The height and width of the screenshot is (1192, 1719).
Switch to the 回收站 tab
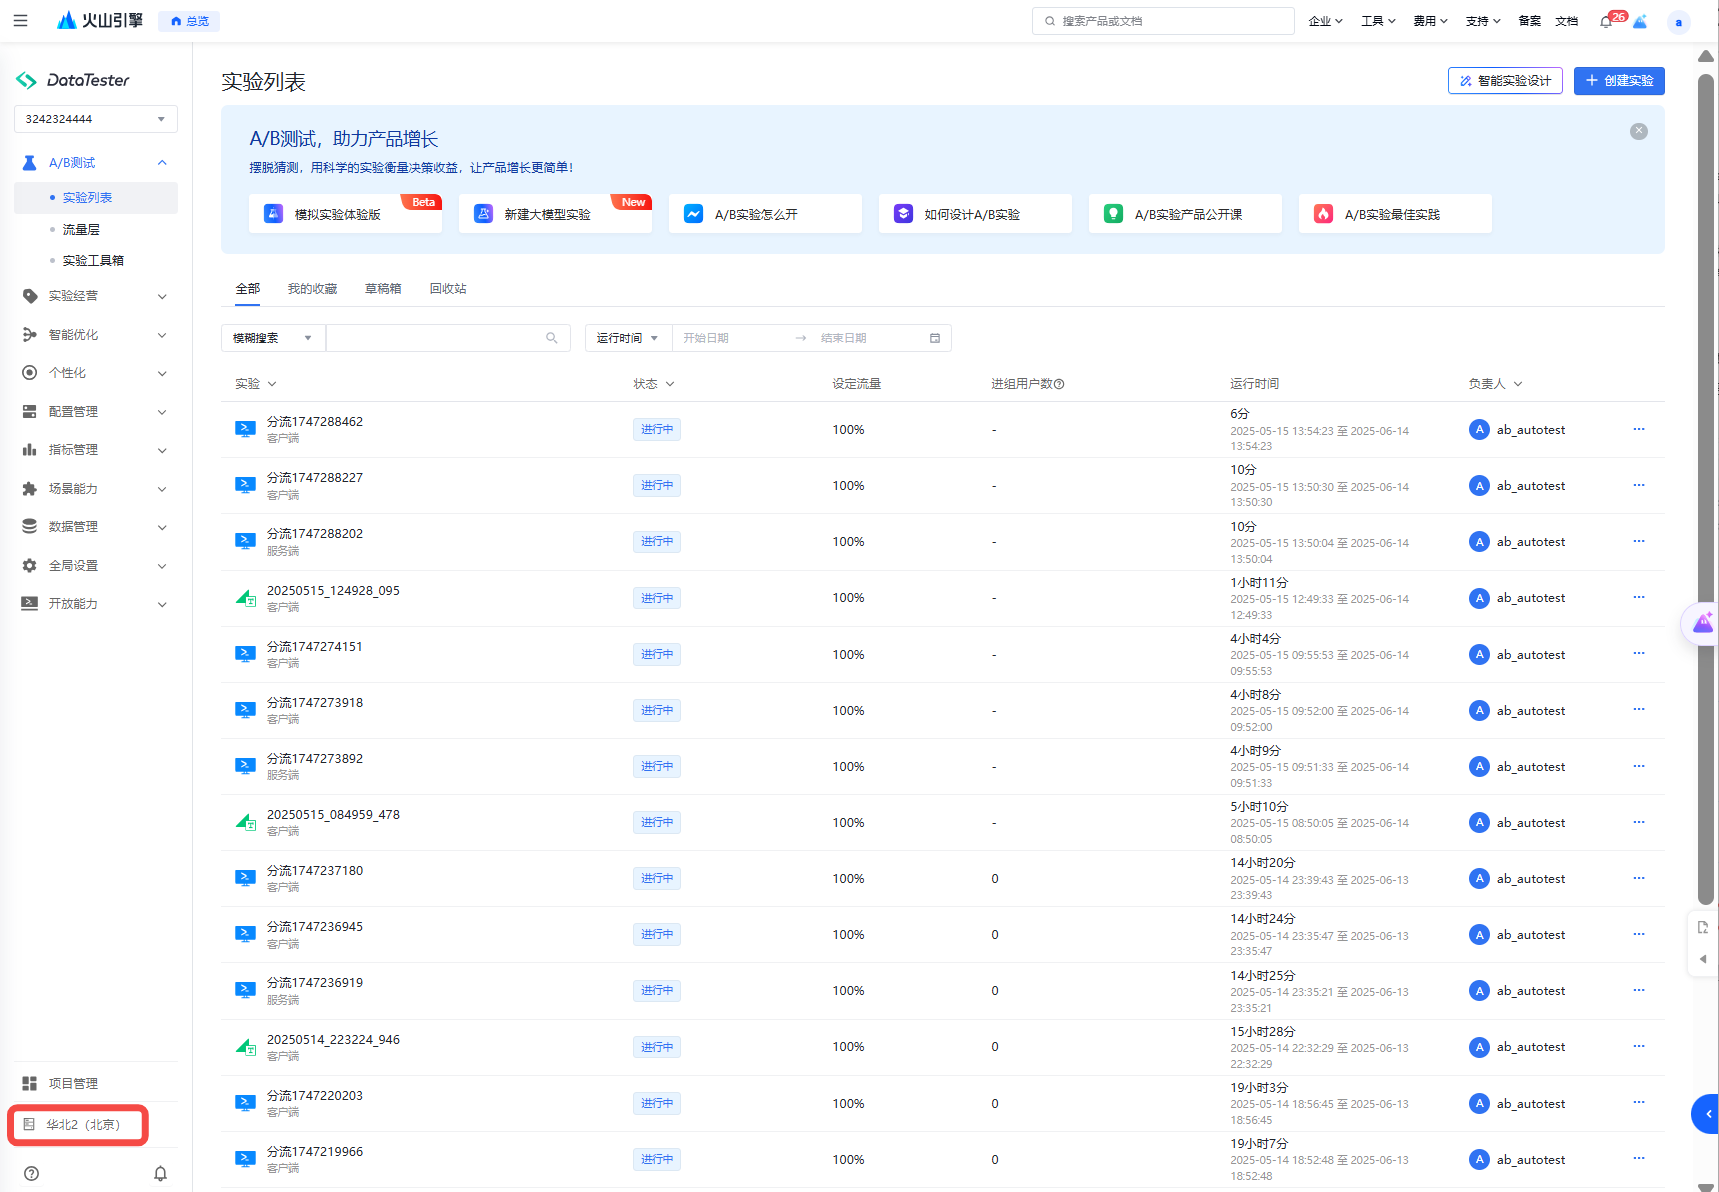pyautogui.click(x=448, y=289)
